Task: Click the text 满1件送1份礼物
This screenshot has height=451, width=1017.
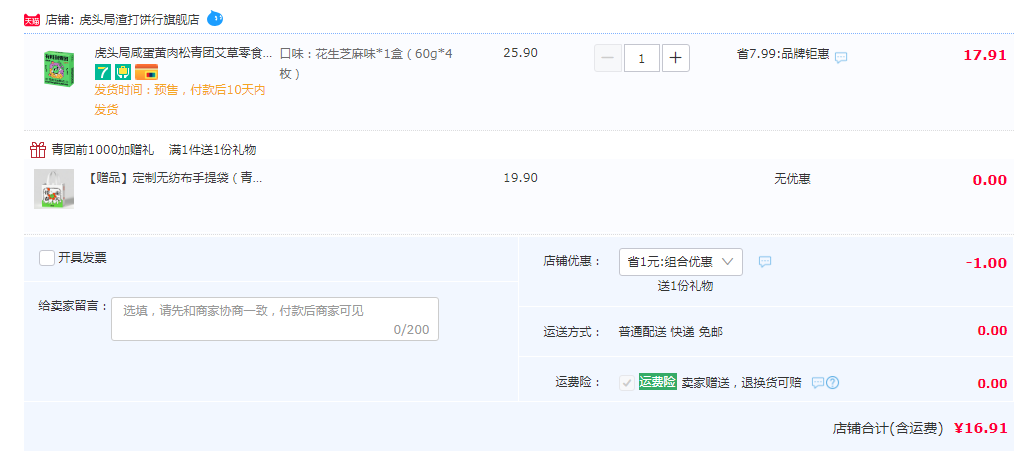Action: pyautogui.click(x=212, y=150)
